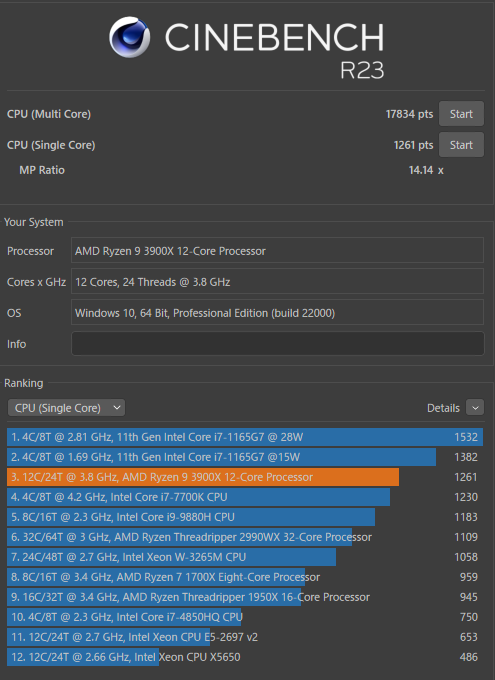This screenshot has width=495, height=680.
Task: Select ranking row 6 Threadripper 2990WX
Action: coord(245,537)
